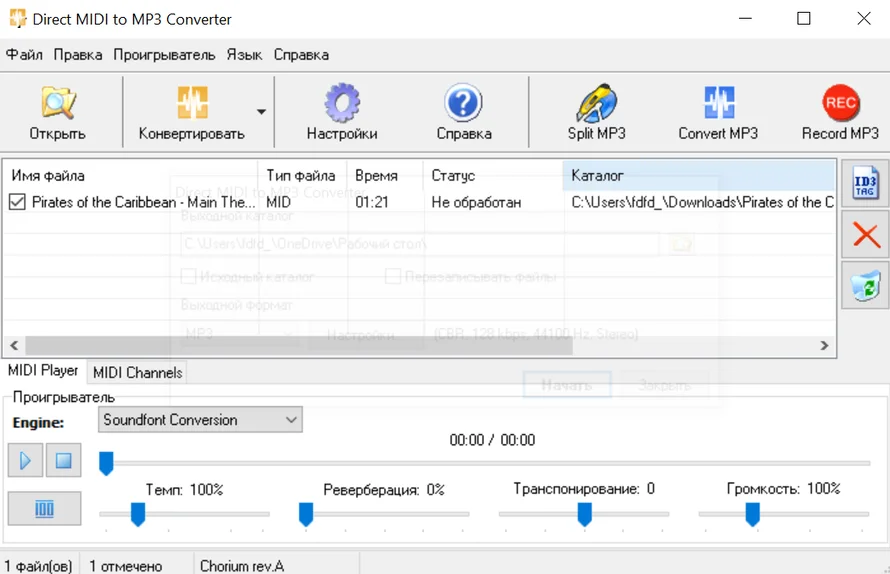Select the C:\Users\fdfd_\Downloads path cell
The image size is (890, 574).
click(x=702, y=202)
